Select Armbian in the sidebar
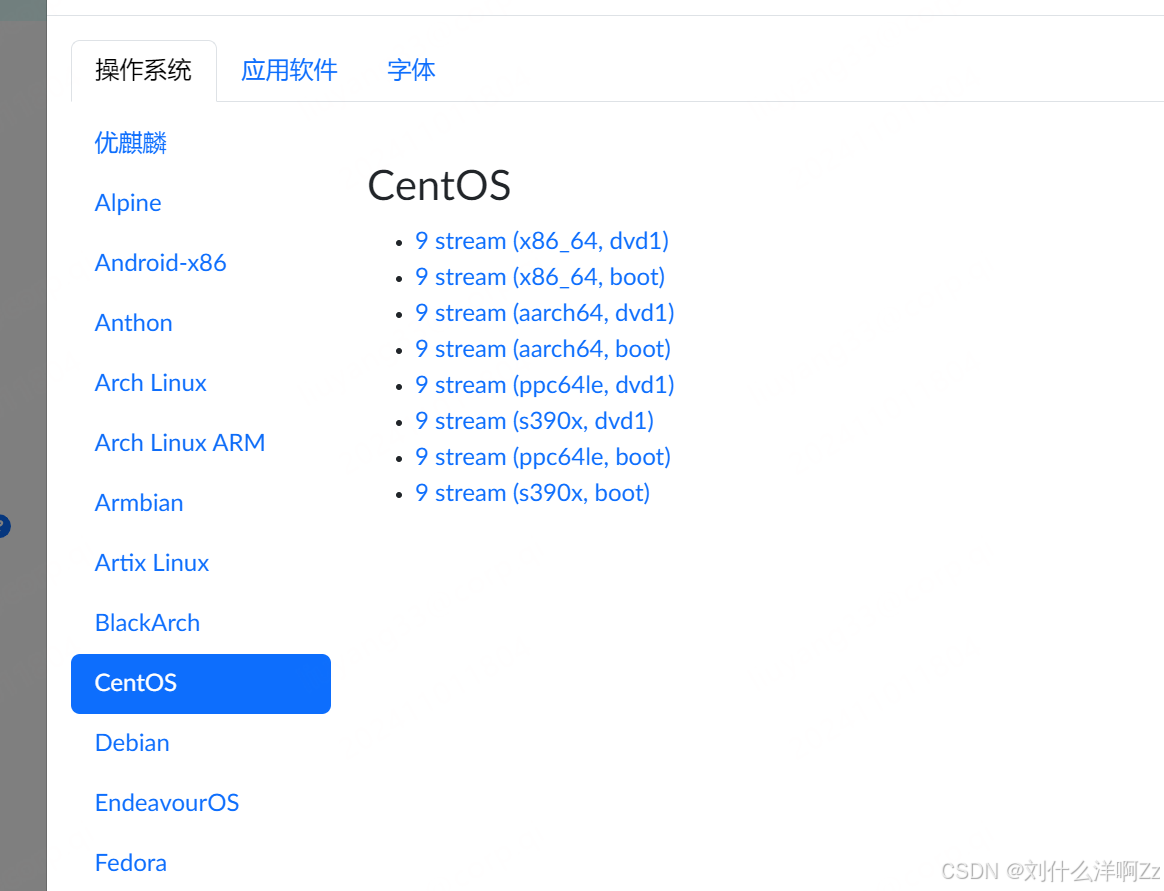The image size is (1164, 891). click(x=139, y=503)
